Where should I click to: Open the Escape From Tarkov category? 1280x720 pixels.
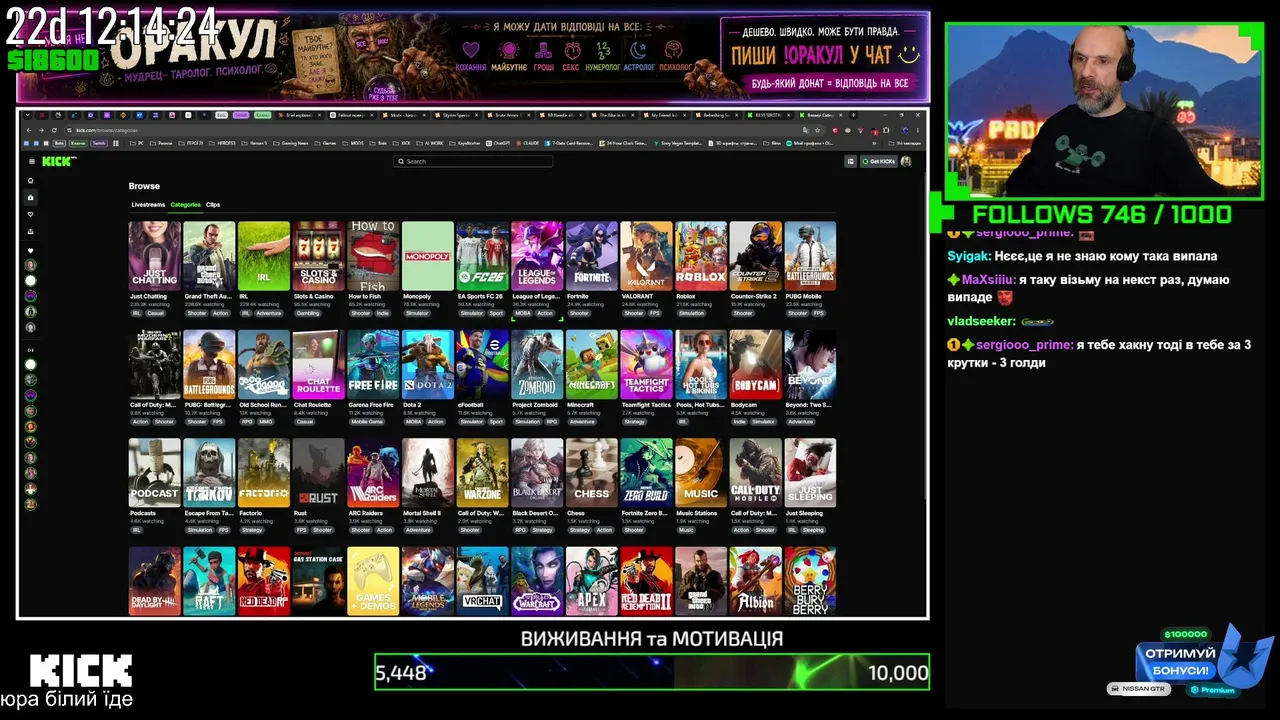(209, 473)
